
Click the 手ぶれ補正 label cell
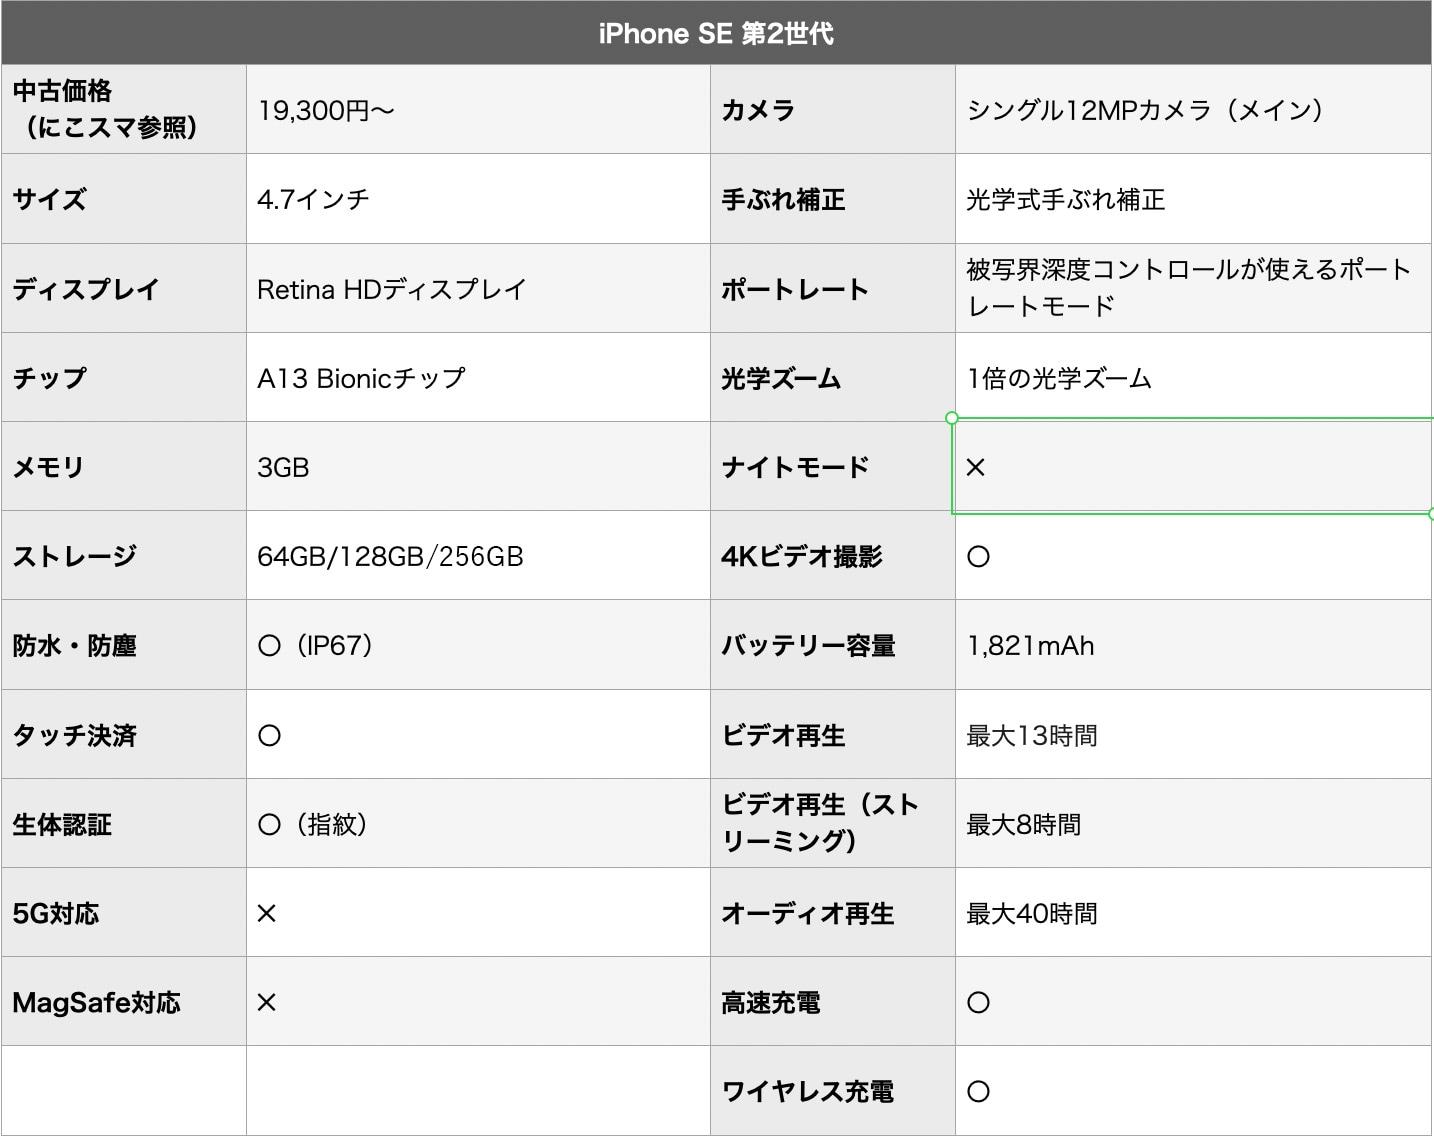(833, 199)
